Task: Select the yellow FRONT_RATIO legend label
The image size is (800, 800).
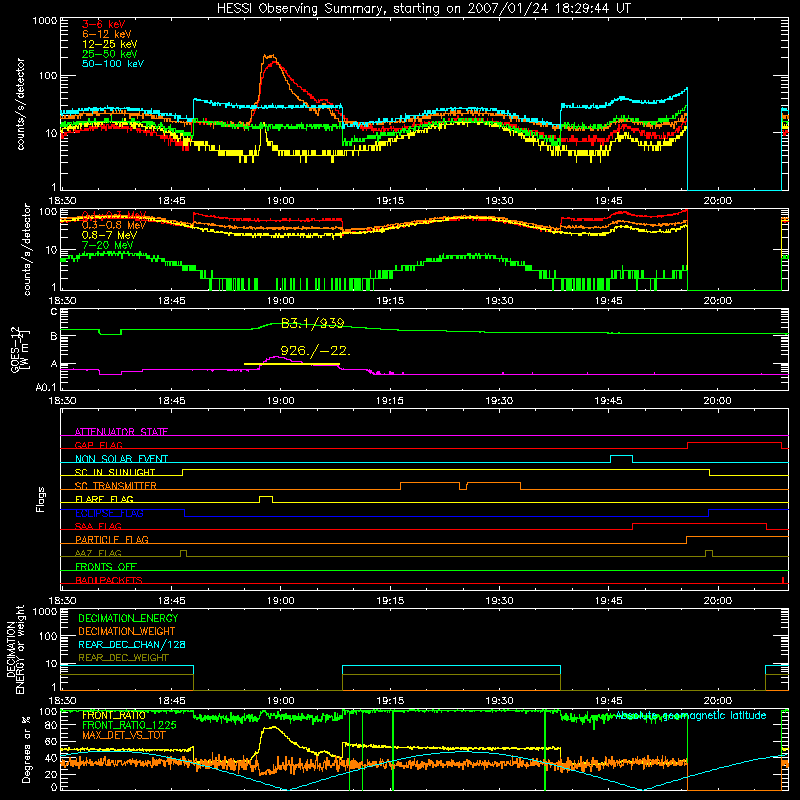Action: pos(114,715)
